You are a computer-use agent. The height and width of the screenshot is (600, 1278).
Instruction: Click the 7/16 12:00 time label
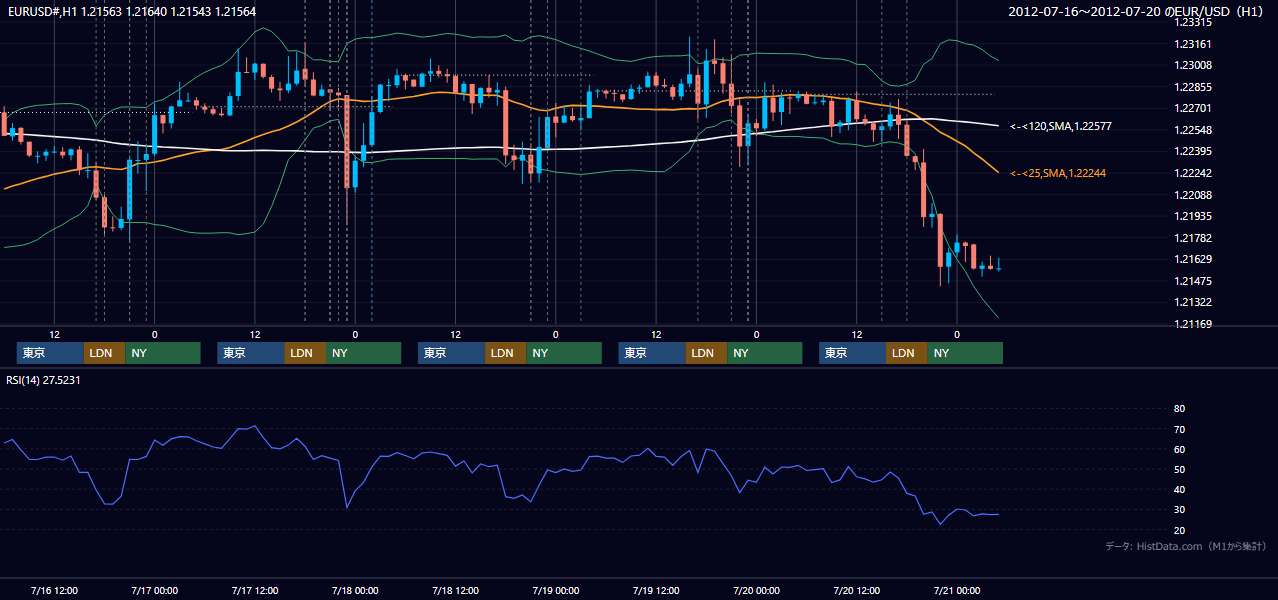pyautogui.click(x=54, y=590)
